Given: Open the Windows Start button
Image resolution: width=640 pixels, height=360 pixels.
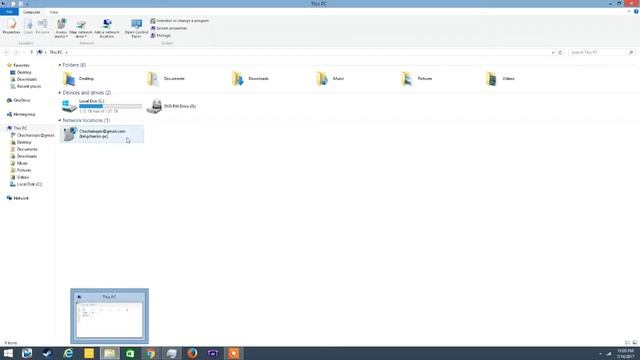Looking at the screenshot, I should click(8, 353).
